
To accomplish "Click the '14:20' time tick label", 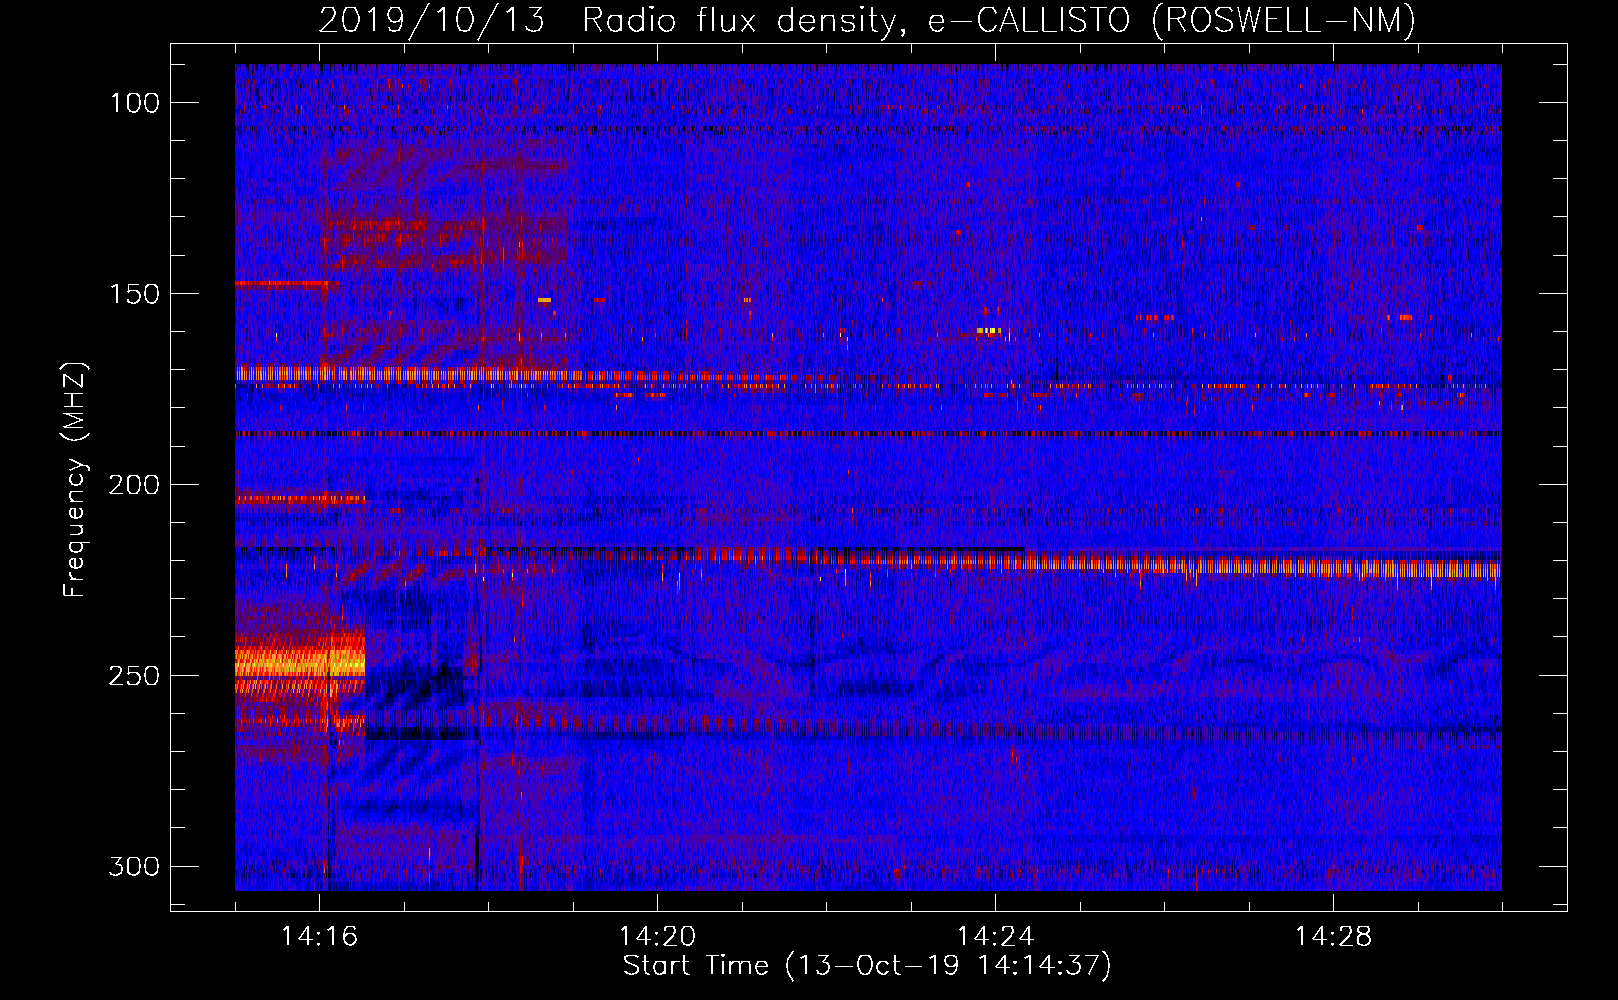I will point(657,936).
